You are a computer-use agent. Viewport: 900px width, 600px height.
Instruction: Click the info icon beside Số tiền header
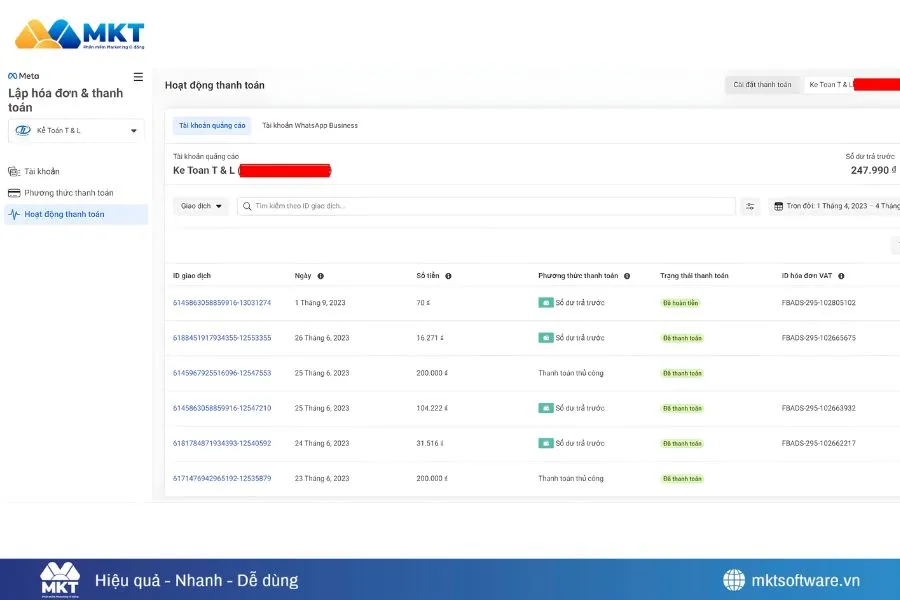448,276
